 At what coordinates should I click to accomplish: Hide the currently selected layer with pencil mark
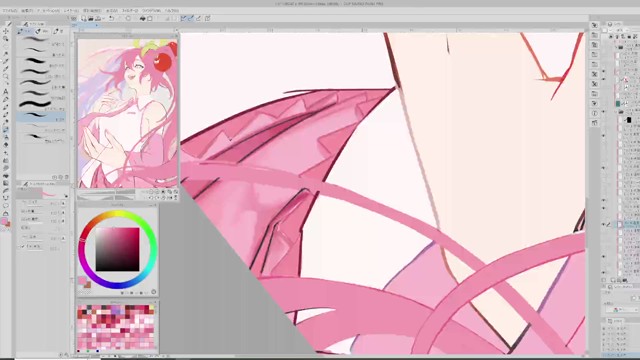pyautogui.click(x=603, y=224)
